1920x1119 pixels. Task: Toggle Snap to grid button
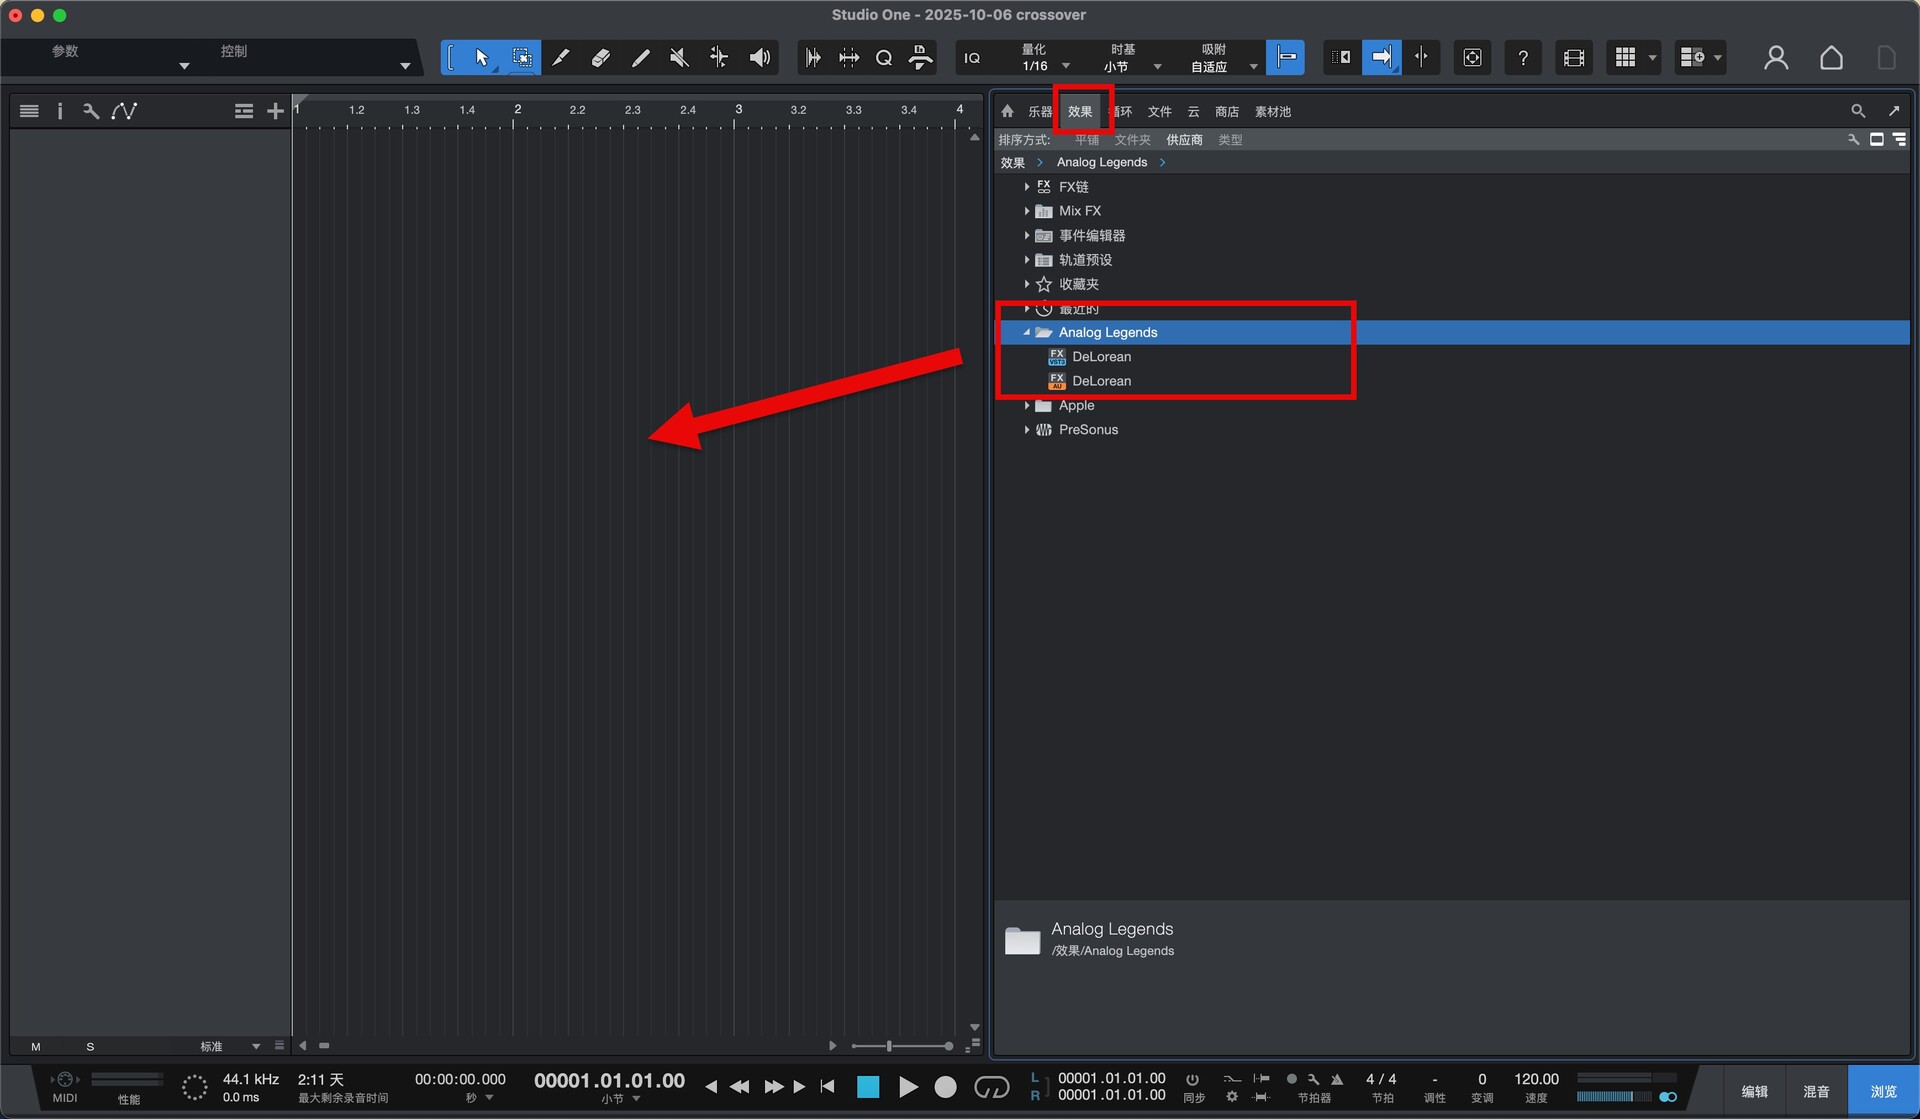tap(1285, 57)
